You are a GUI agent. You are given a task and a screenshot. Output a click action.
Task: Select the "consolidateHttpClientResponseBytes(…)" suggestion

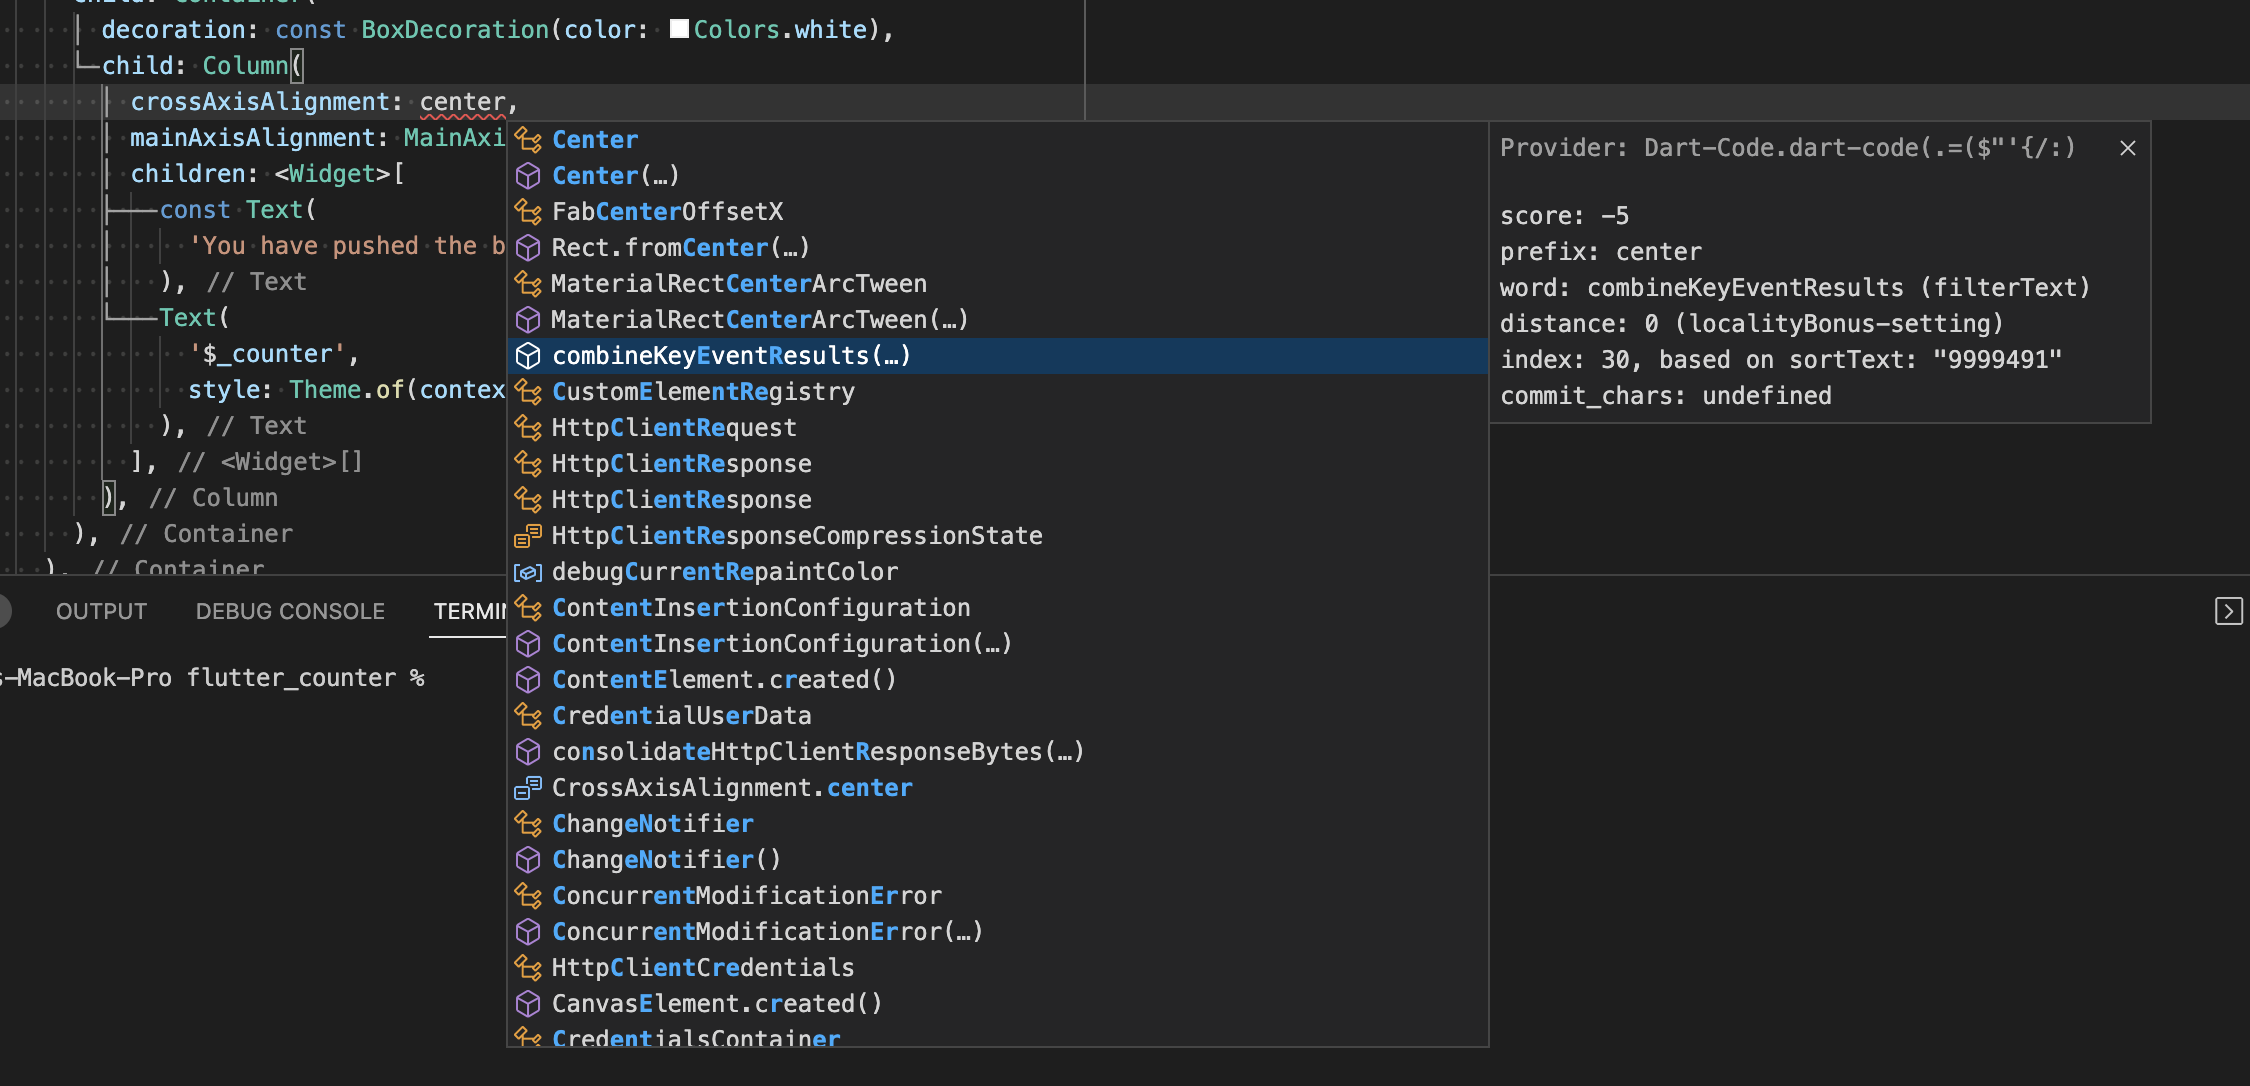(x=817, y=751)
